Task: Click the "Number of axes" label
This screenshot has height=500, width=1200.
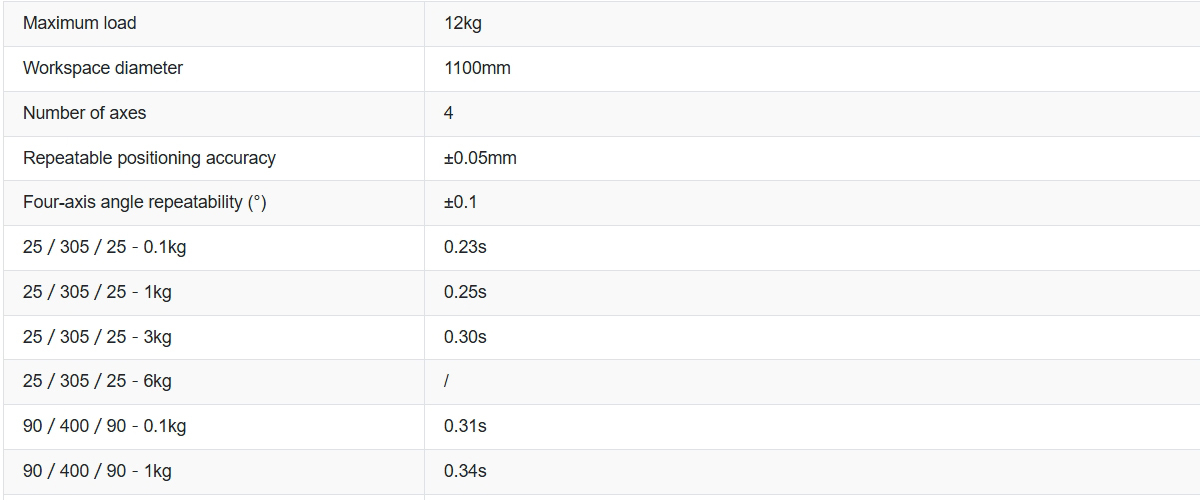Action: [85, 113]
